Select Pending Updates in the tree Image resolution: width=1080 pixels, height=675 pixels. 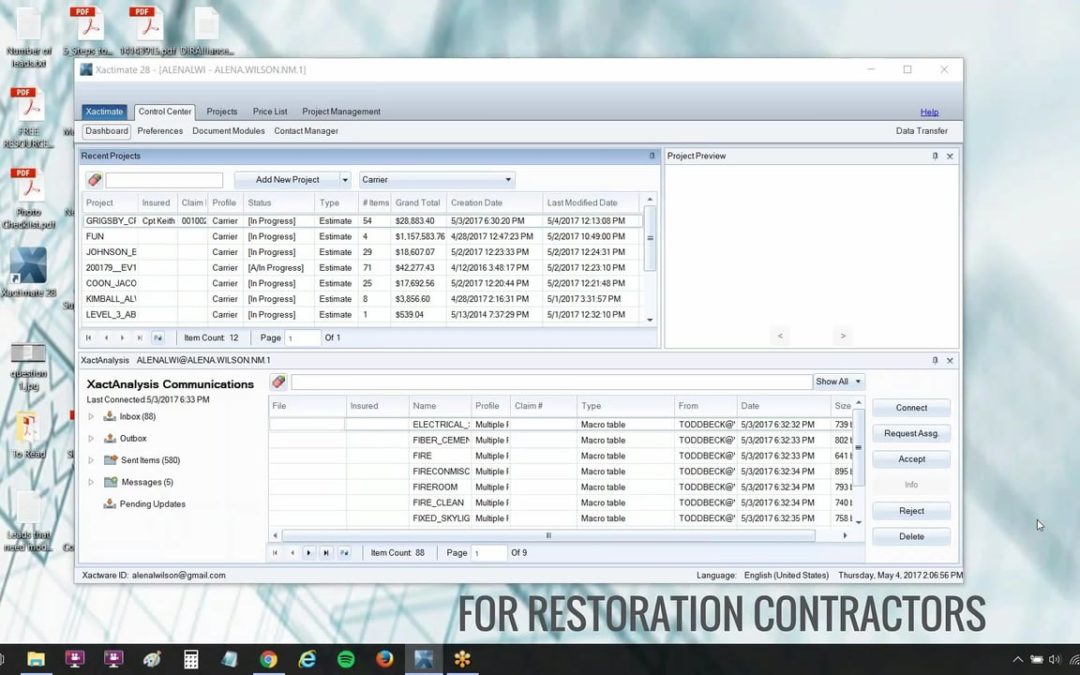pyautogui.click(x=152, y=504)
